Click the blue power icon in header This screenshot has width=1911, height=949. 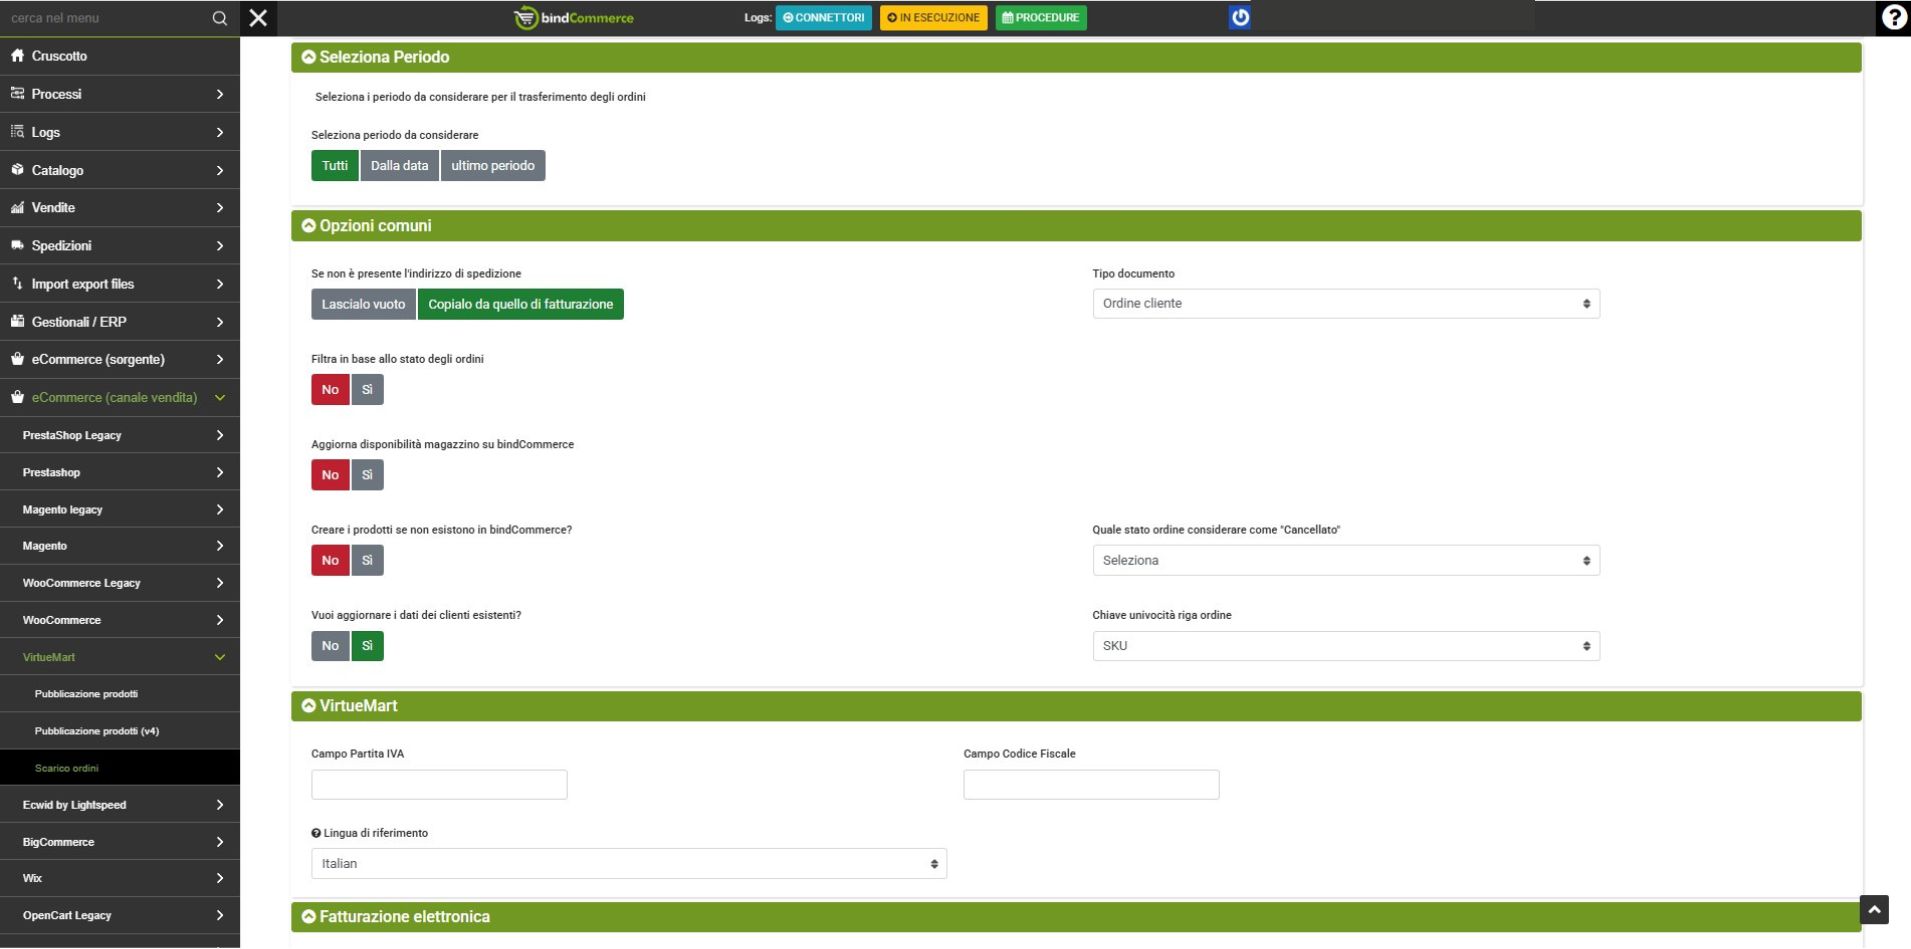click(x=1239, y=17)
